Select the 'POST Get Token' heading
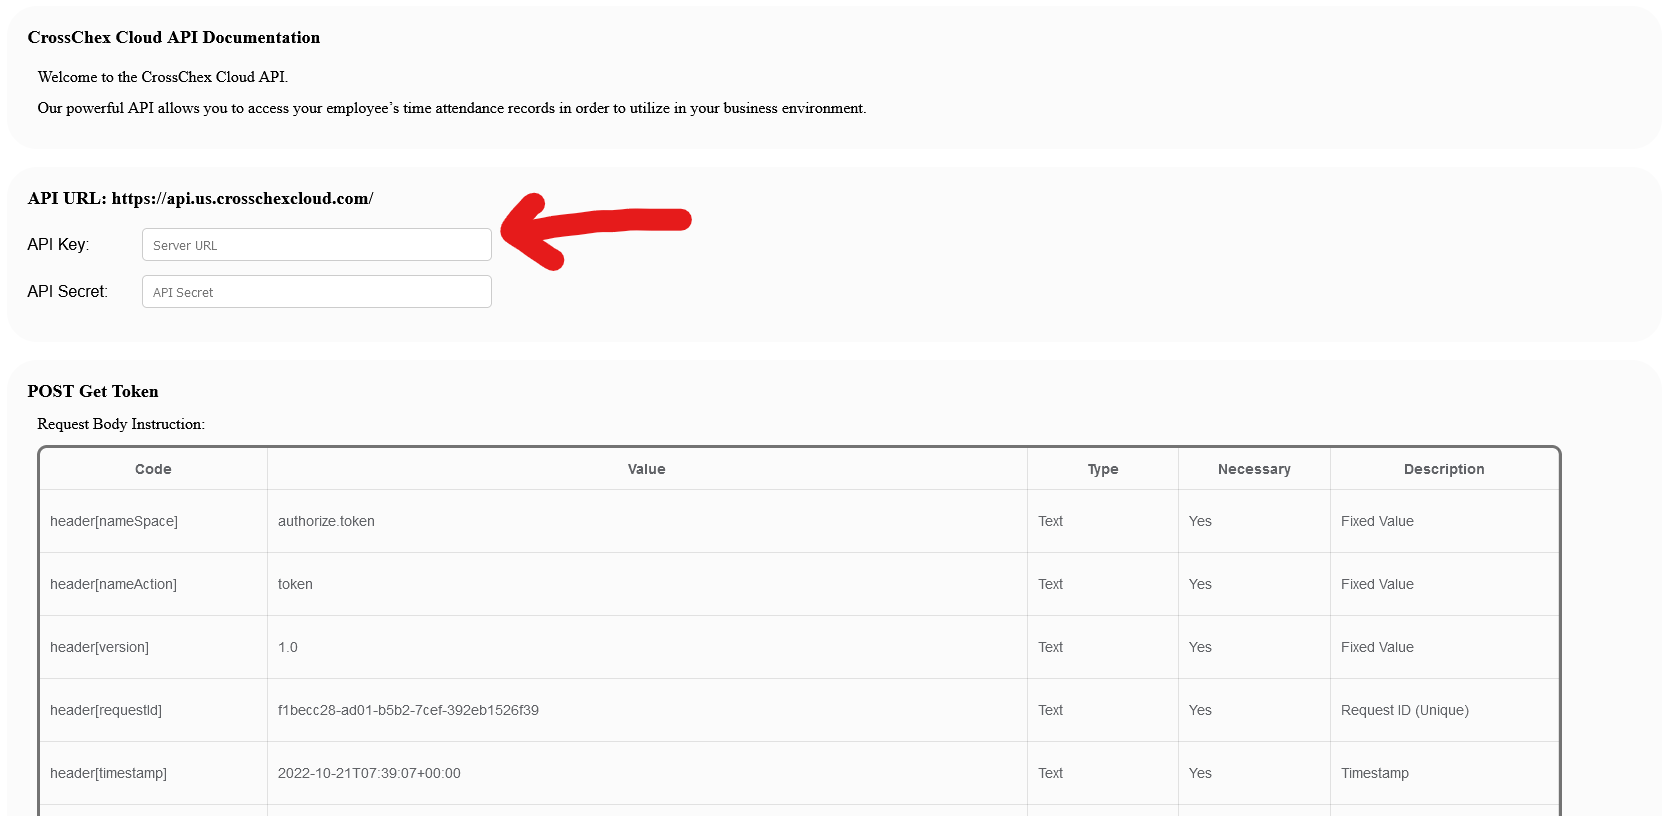Viewport: 1676px width, 816px height. click(x=93, y=392)
